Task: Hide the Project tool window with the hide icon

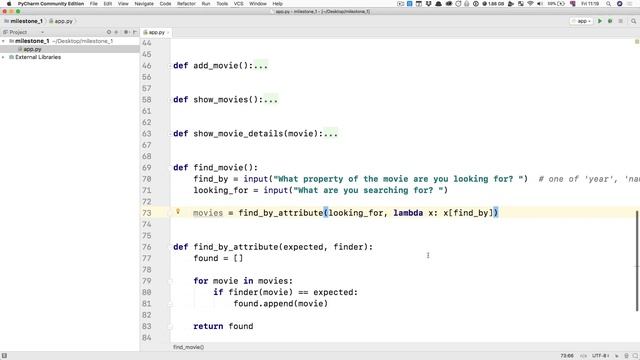Action: (x=135, y=32)
